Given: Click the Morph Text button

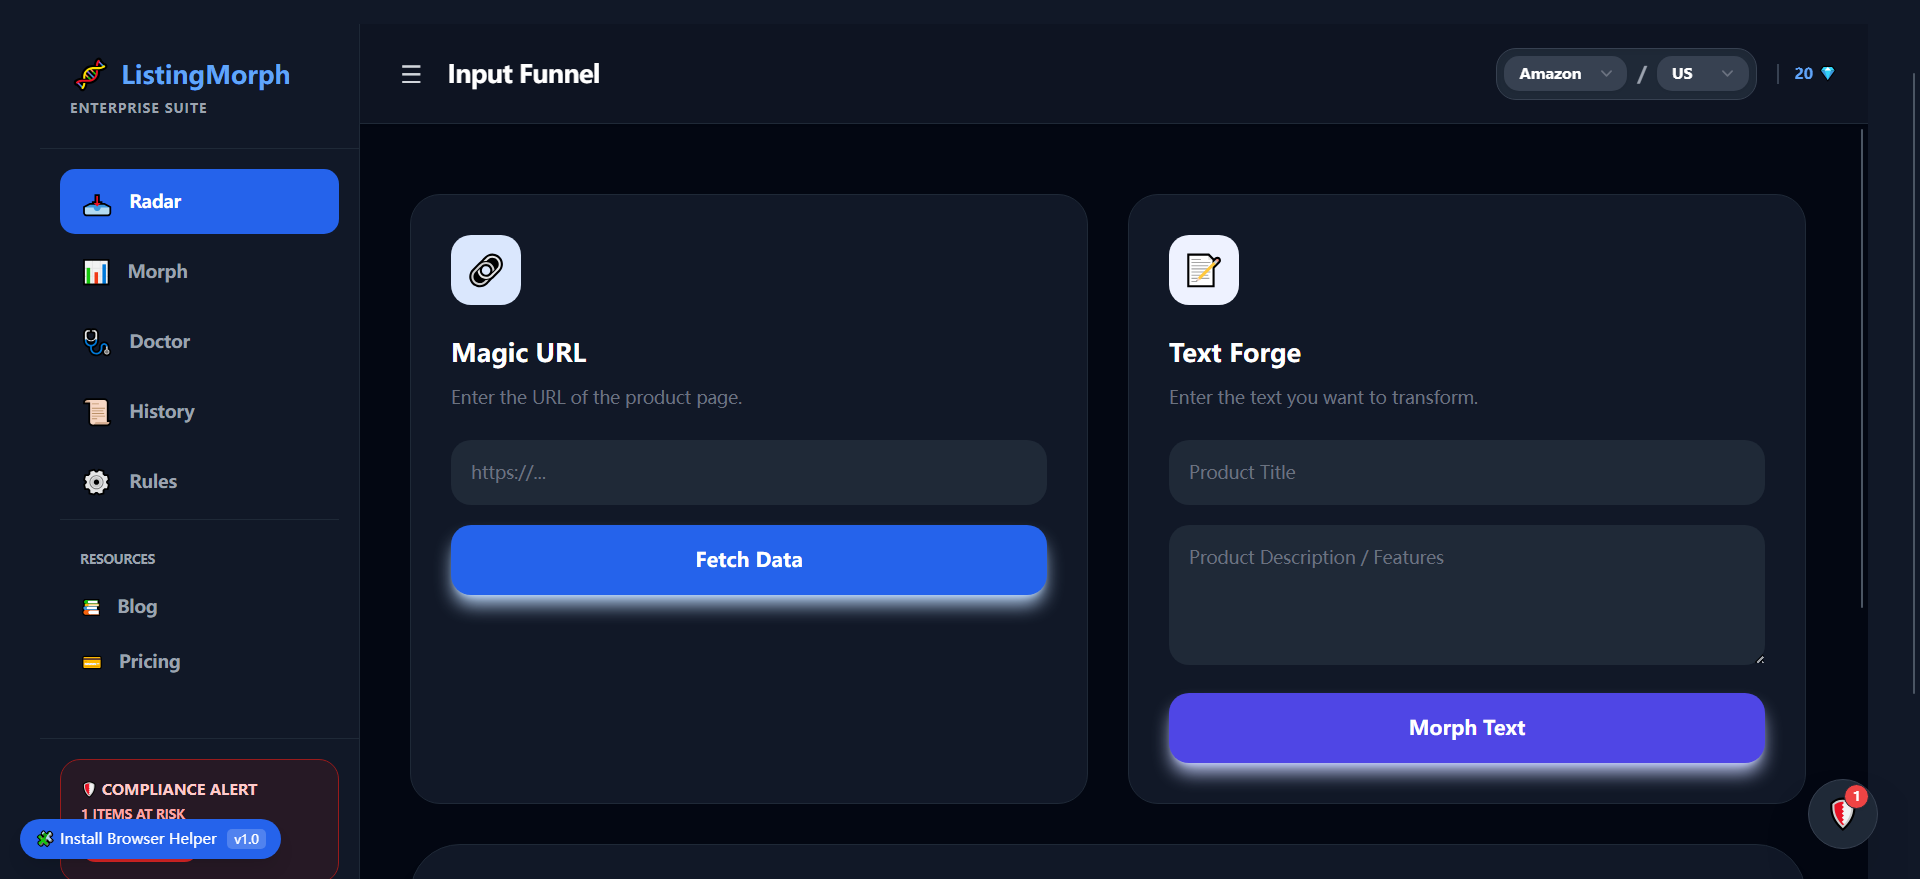Looking at the screenshot, I should 1466,728.
